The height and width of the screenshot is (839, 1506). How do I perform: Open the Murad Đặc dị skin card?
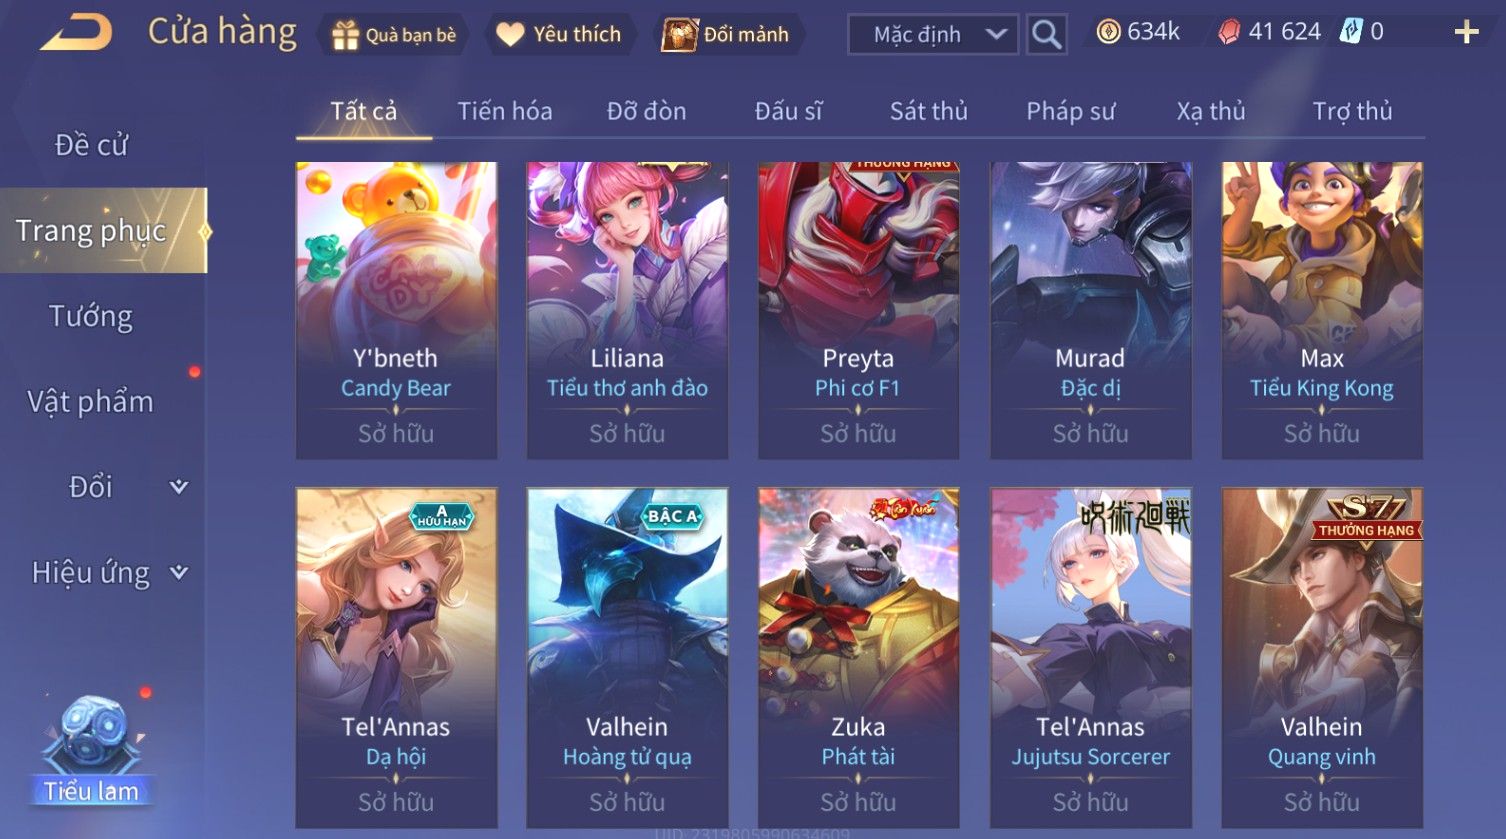pyautogui.click(x=1090, y=310)
